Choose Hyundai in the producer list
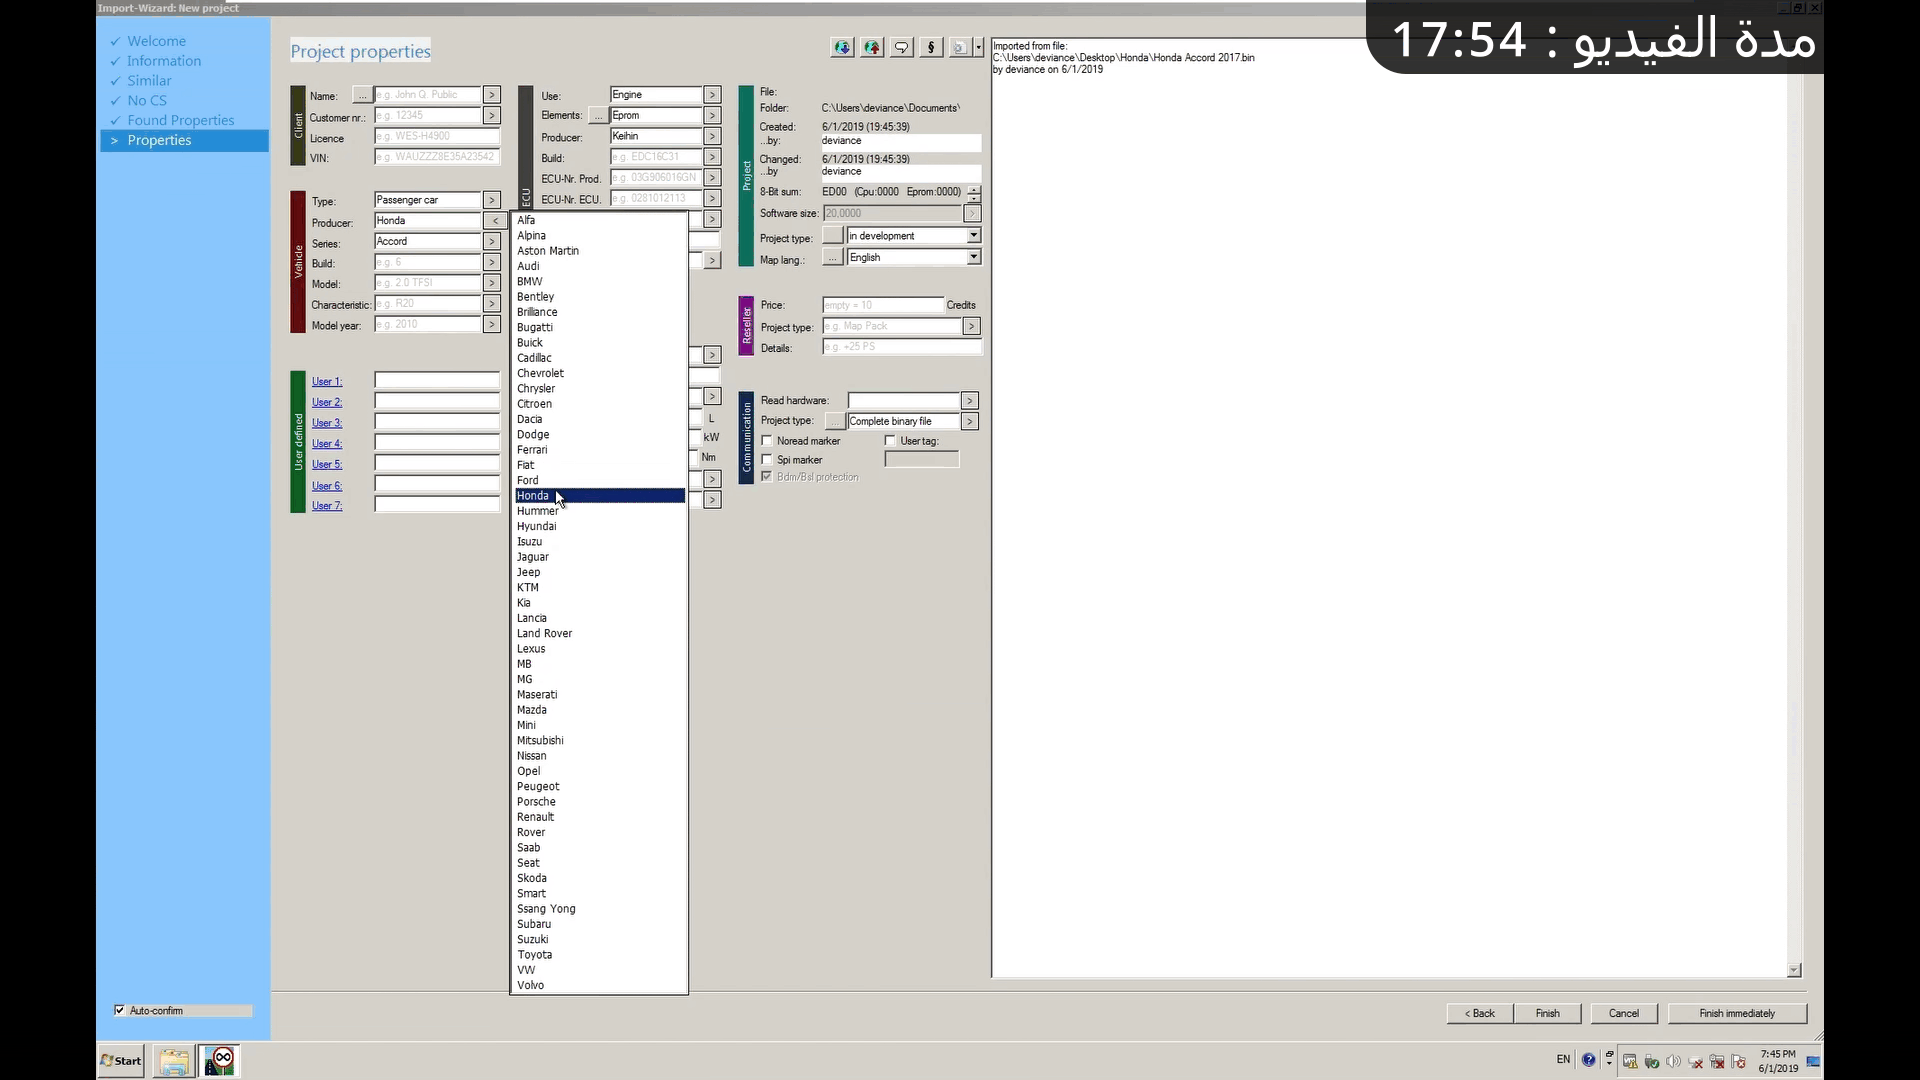 pos(537,526)
